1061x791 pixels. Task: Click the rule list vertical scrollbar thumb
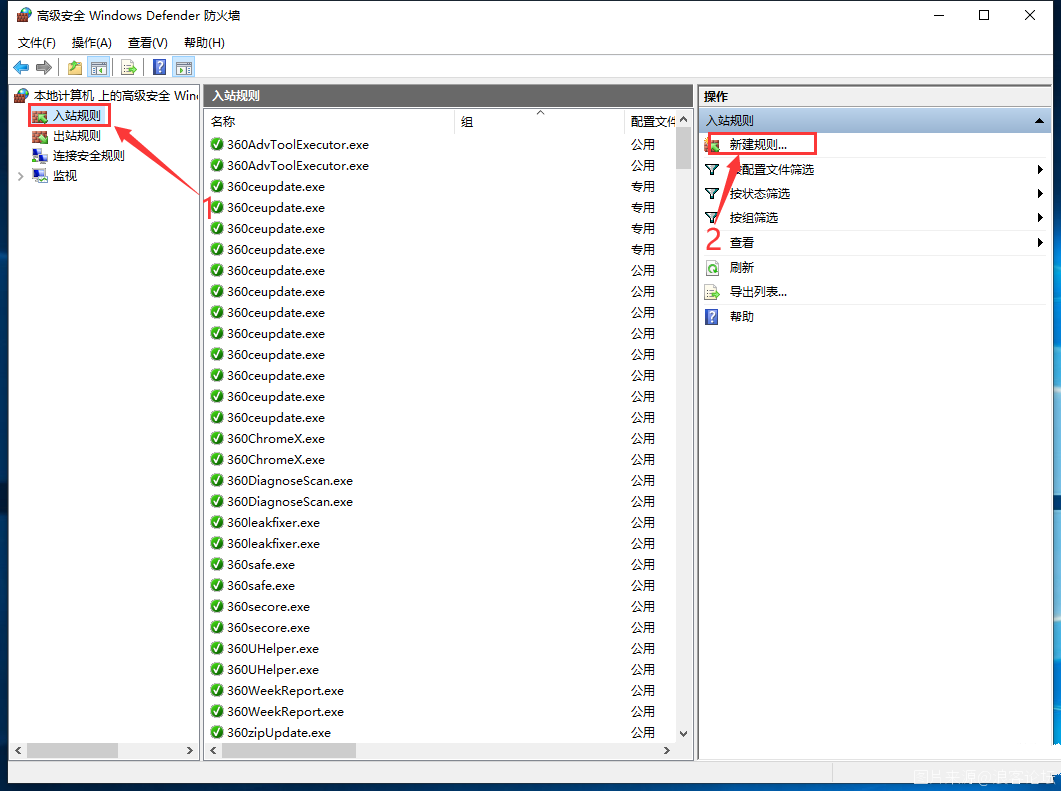pyautogui.click(x=683, y=148)
